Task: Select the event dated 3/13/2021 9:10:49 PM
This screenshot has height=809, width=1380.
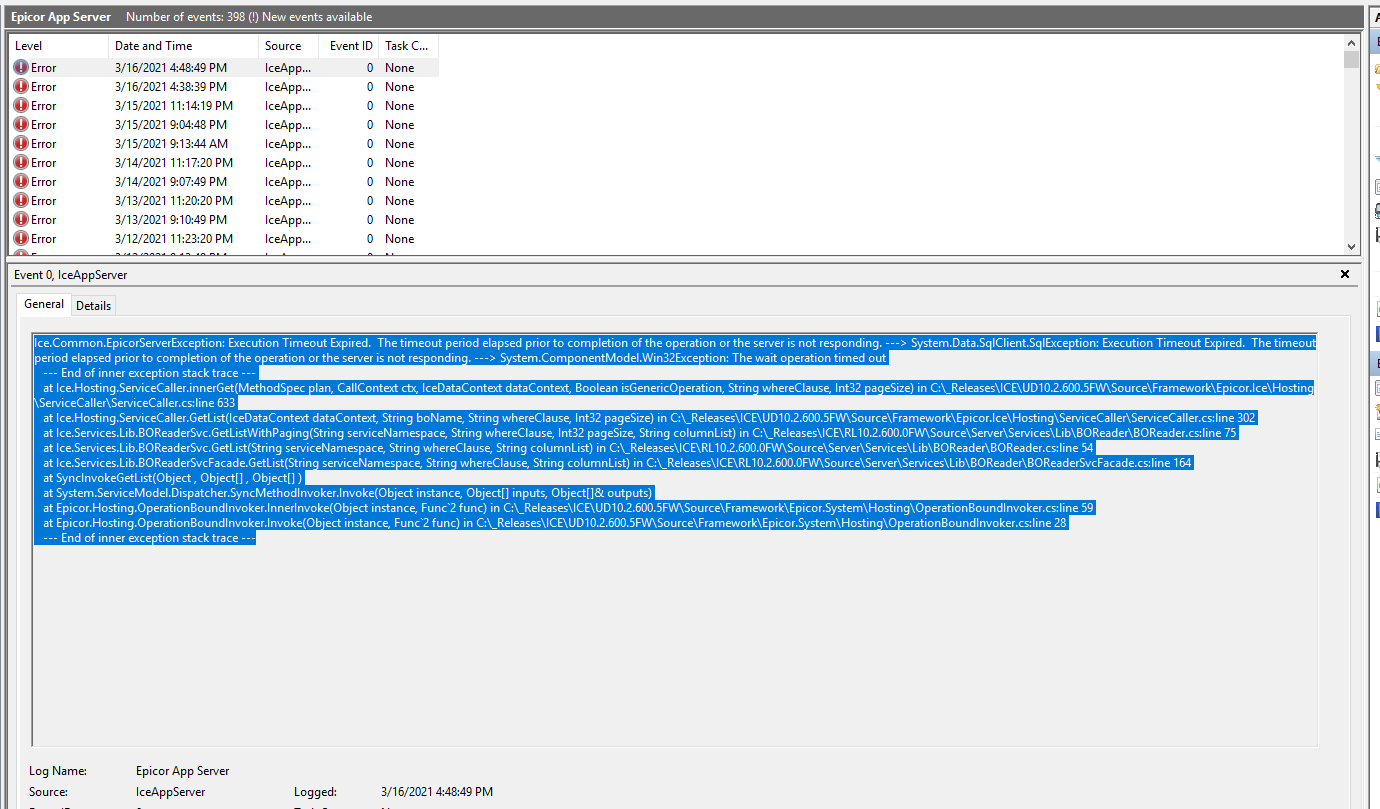Action: click(224, 220)
